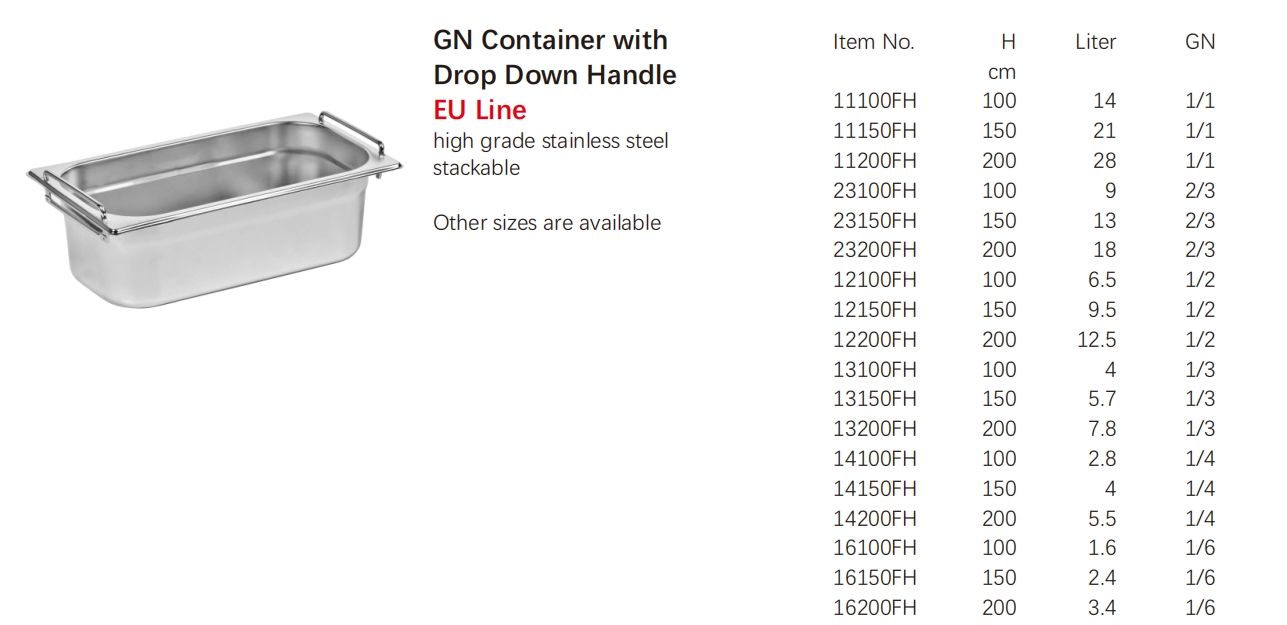This screenshot has height=625, width=1287.
Task: Click the Other sizes are available text
Action: click(547, 223)
